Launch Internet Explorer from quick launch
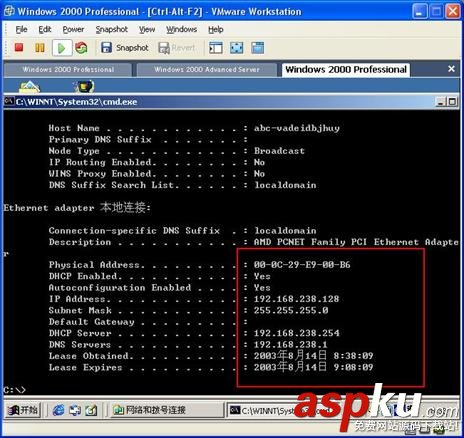 pos(59,410)
